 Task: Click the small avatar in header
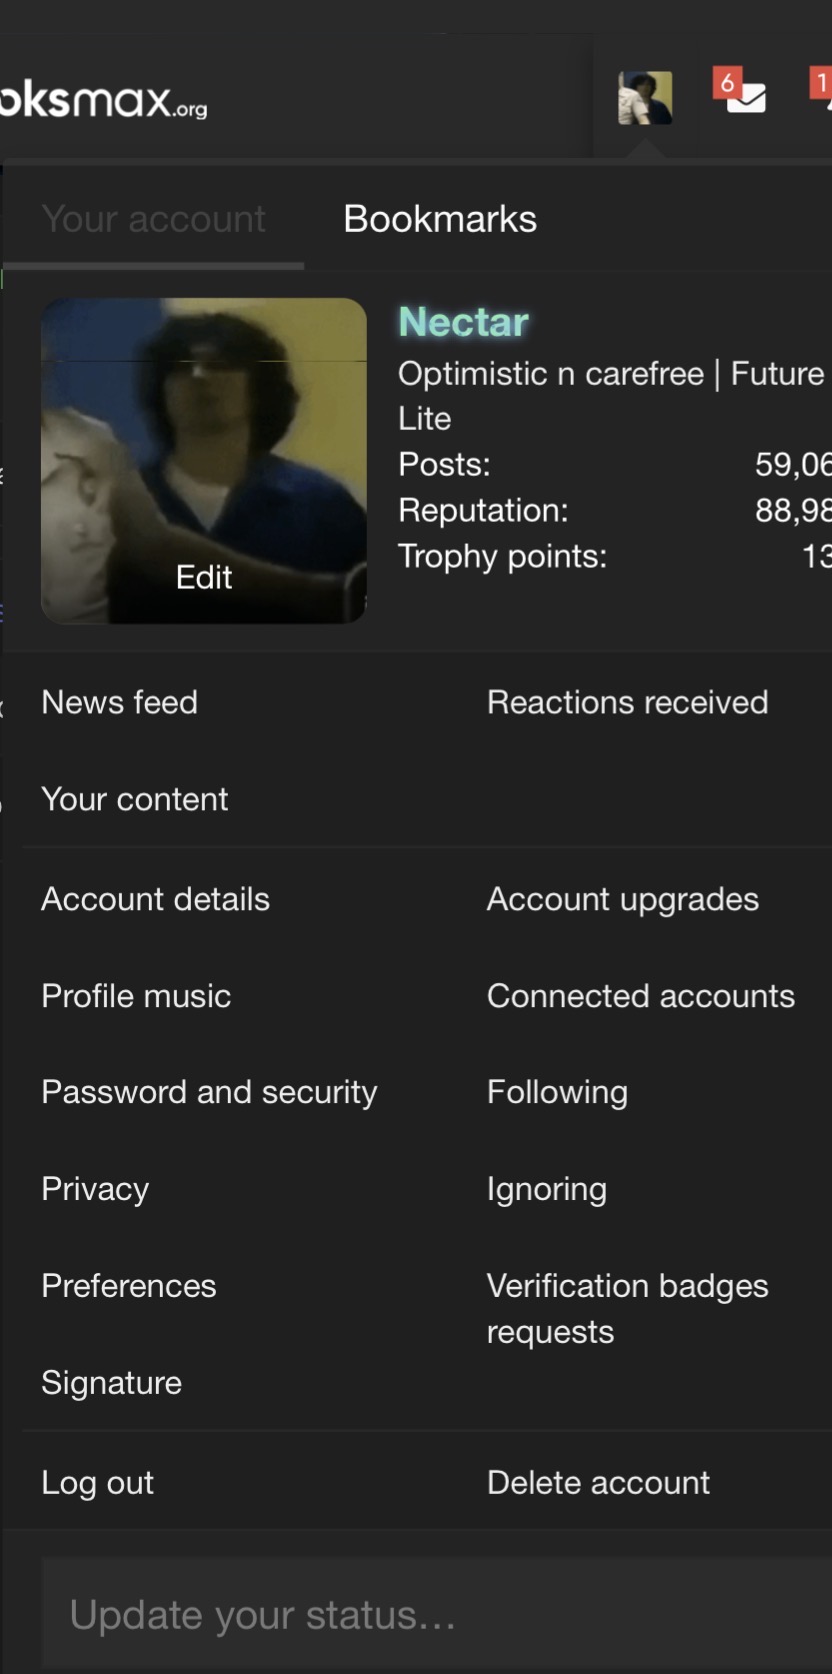coord(645,98)
